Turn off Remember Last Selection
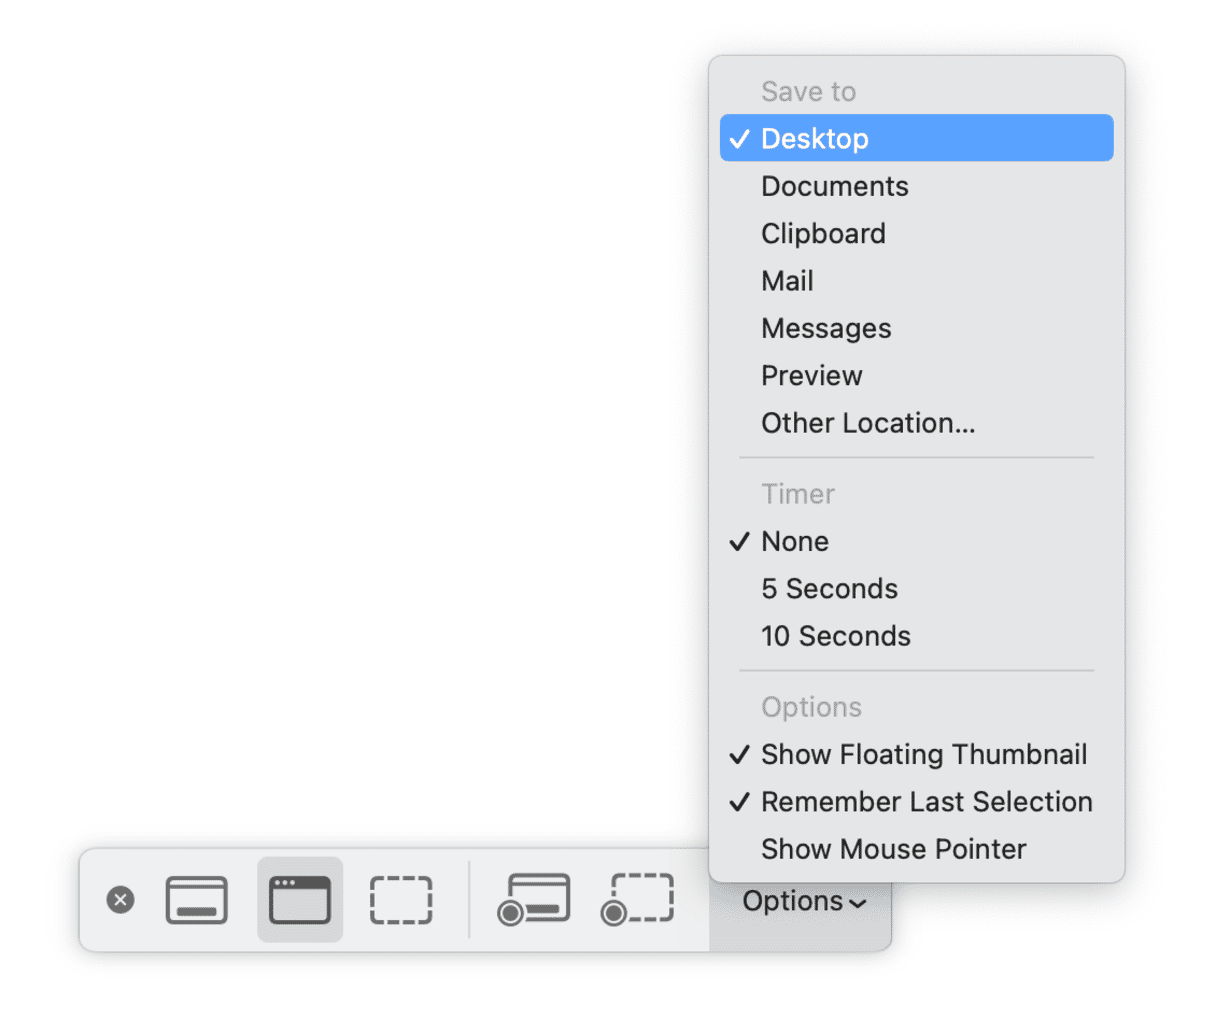Screen dimensions: 1216x1018 point(926,802)
